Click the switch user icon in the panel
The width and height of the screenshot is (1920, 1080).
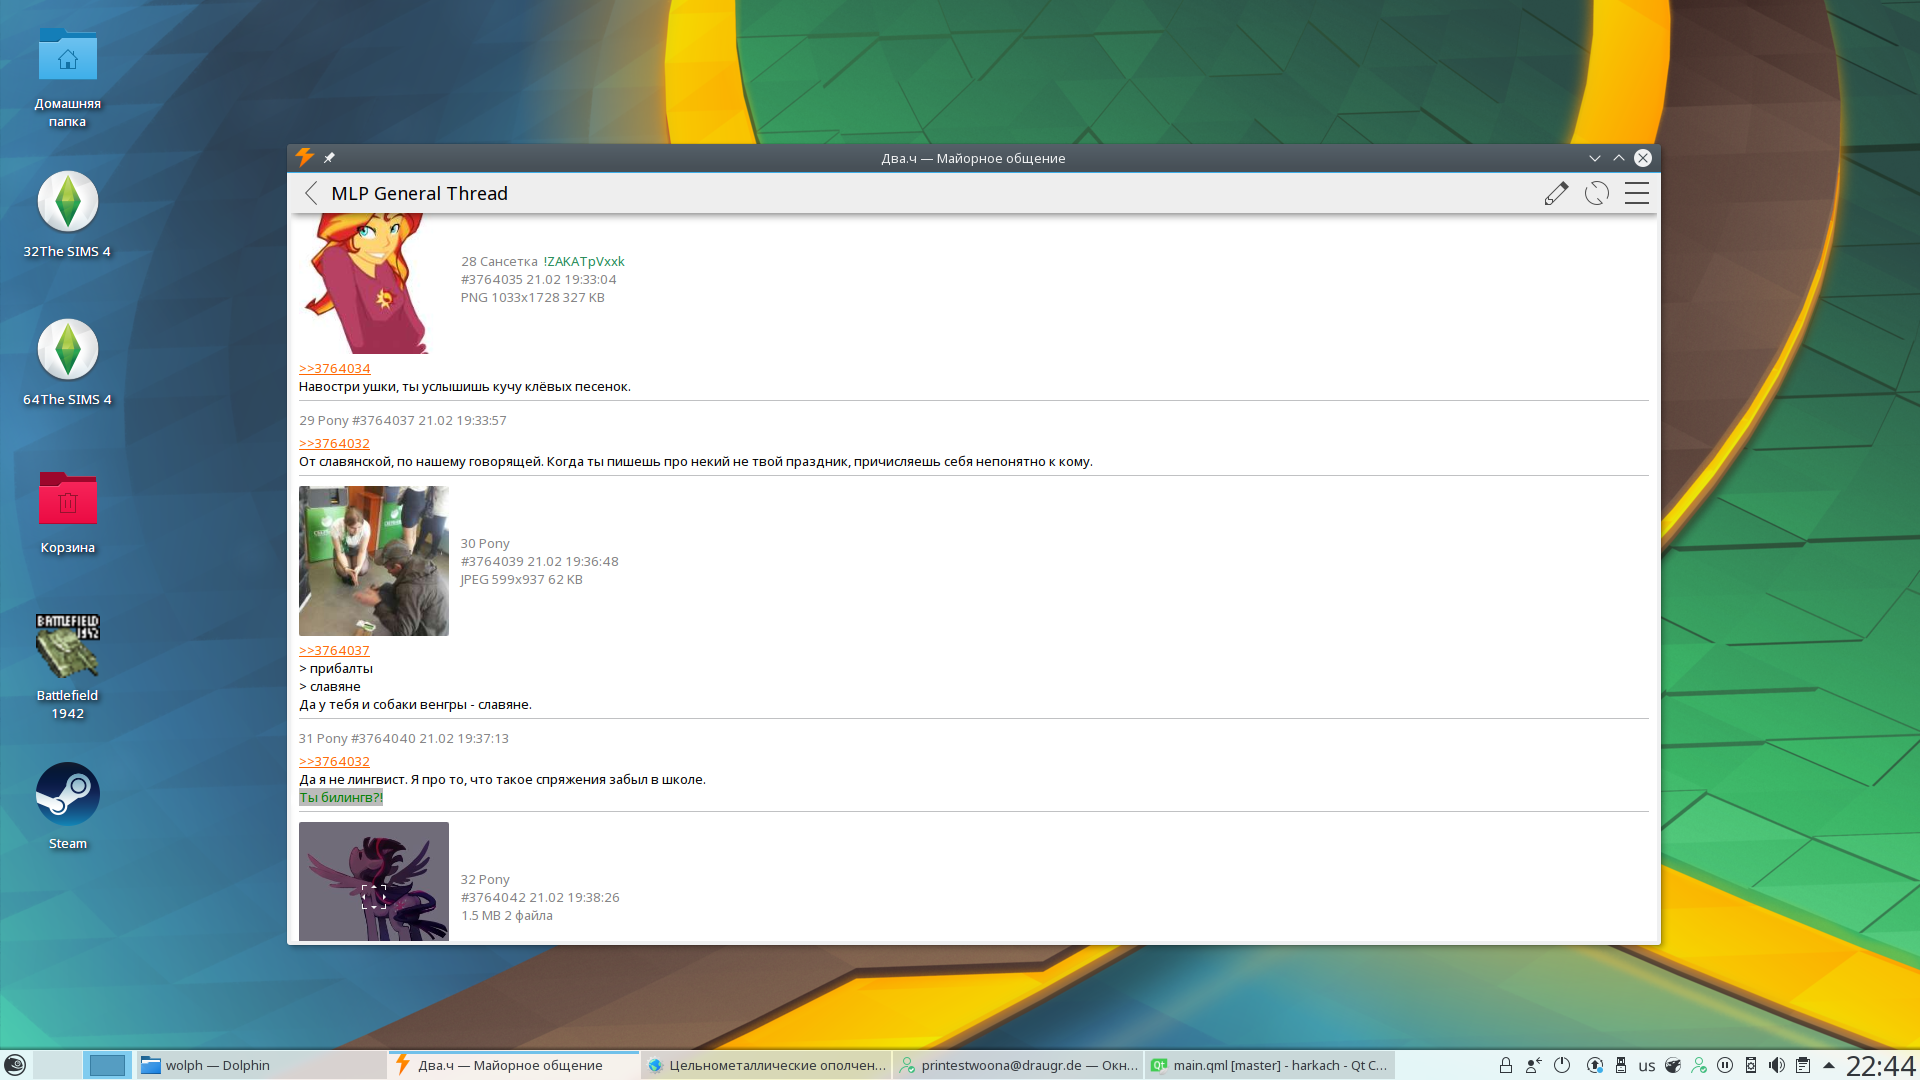pos(1533,1066)
